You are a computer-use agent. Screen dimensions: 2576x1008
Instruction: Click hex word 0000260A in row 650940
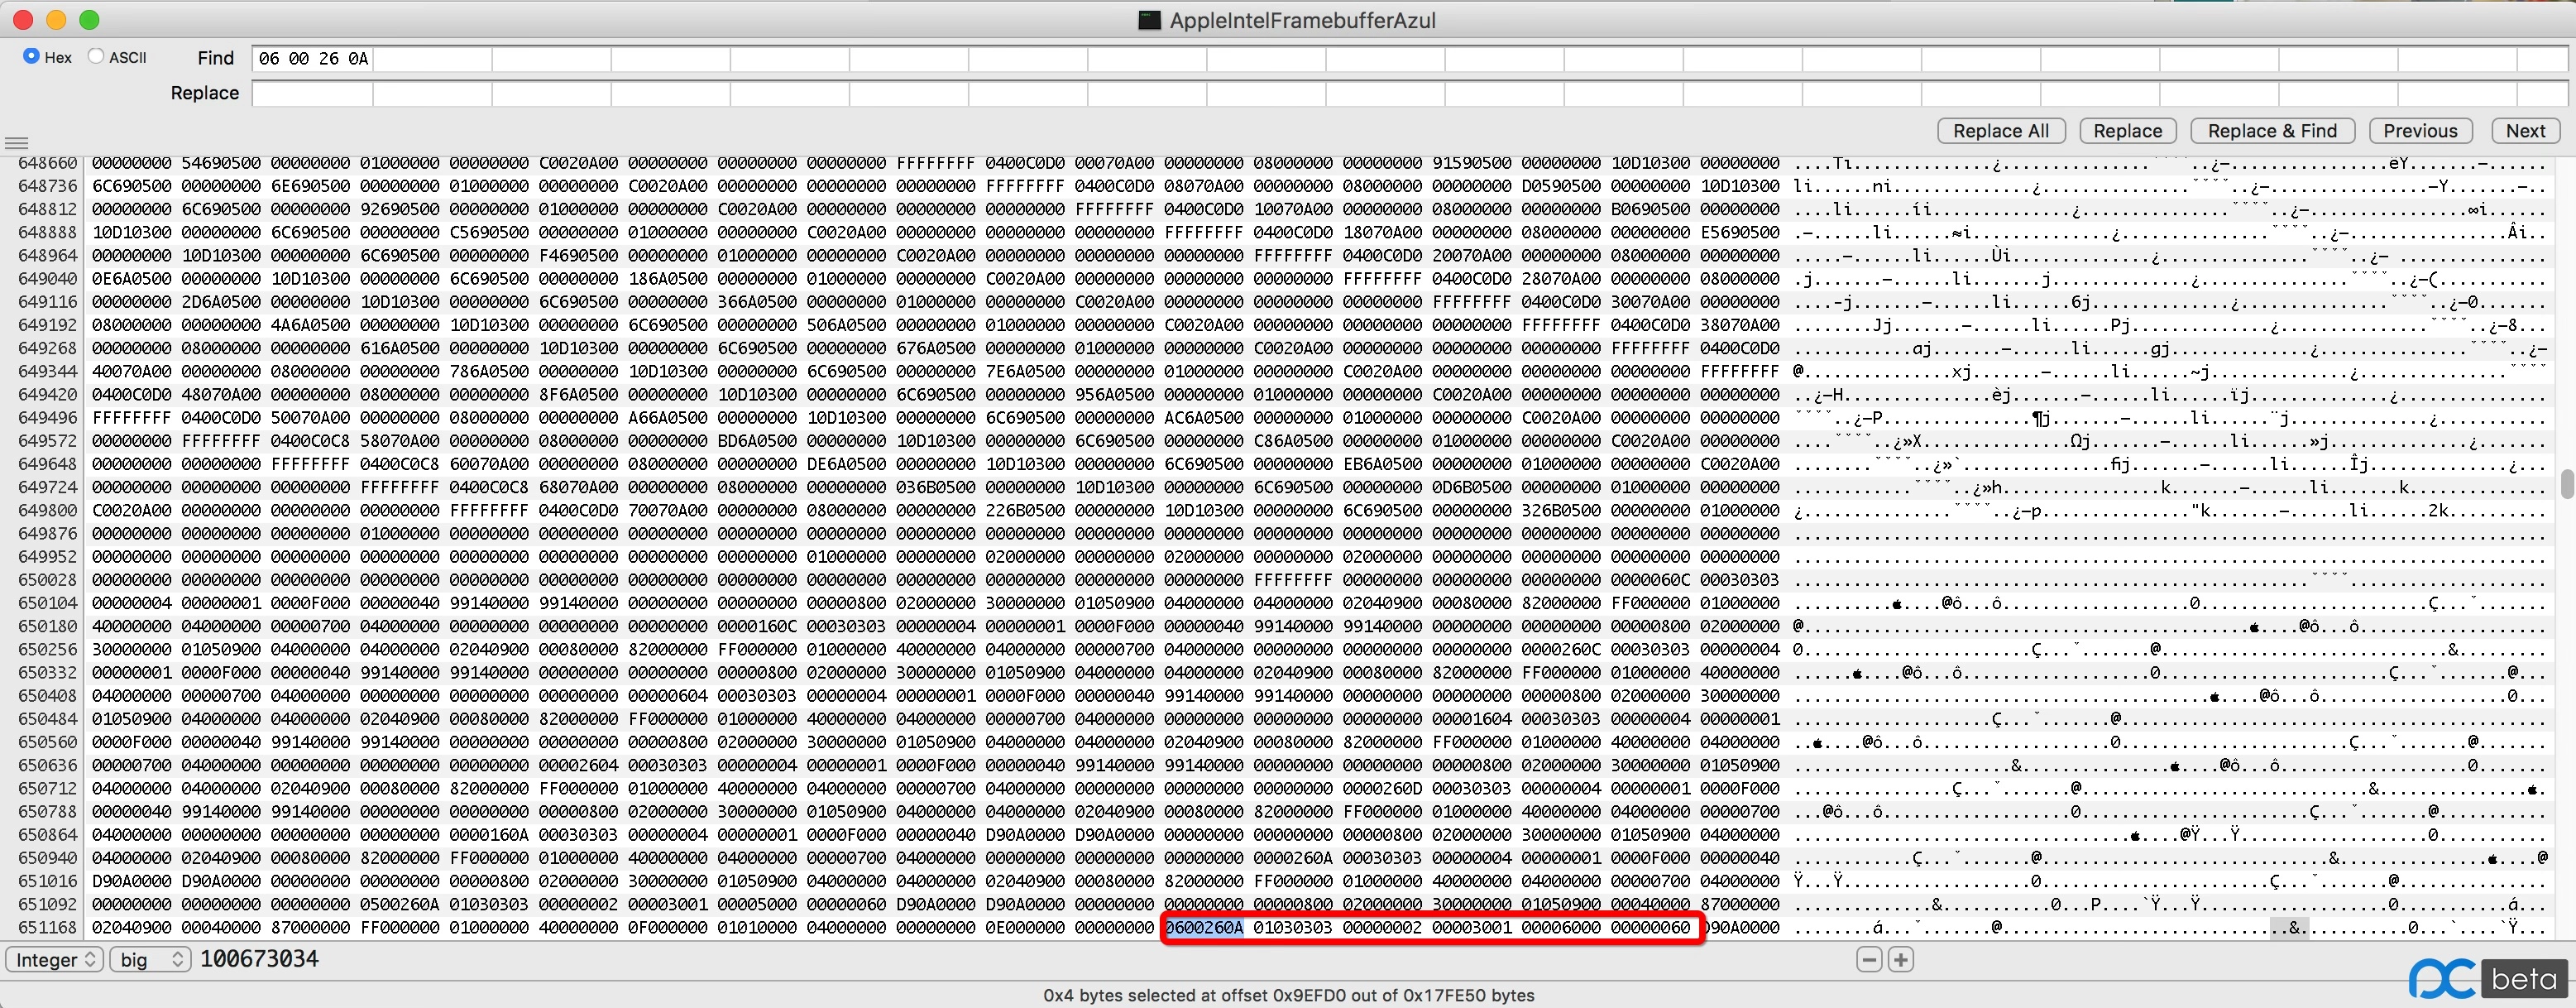click(x=1293, y=858)
